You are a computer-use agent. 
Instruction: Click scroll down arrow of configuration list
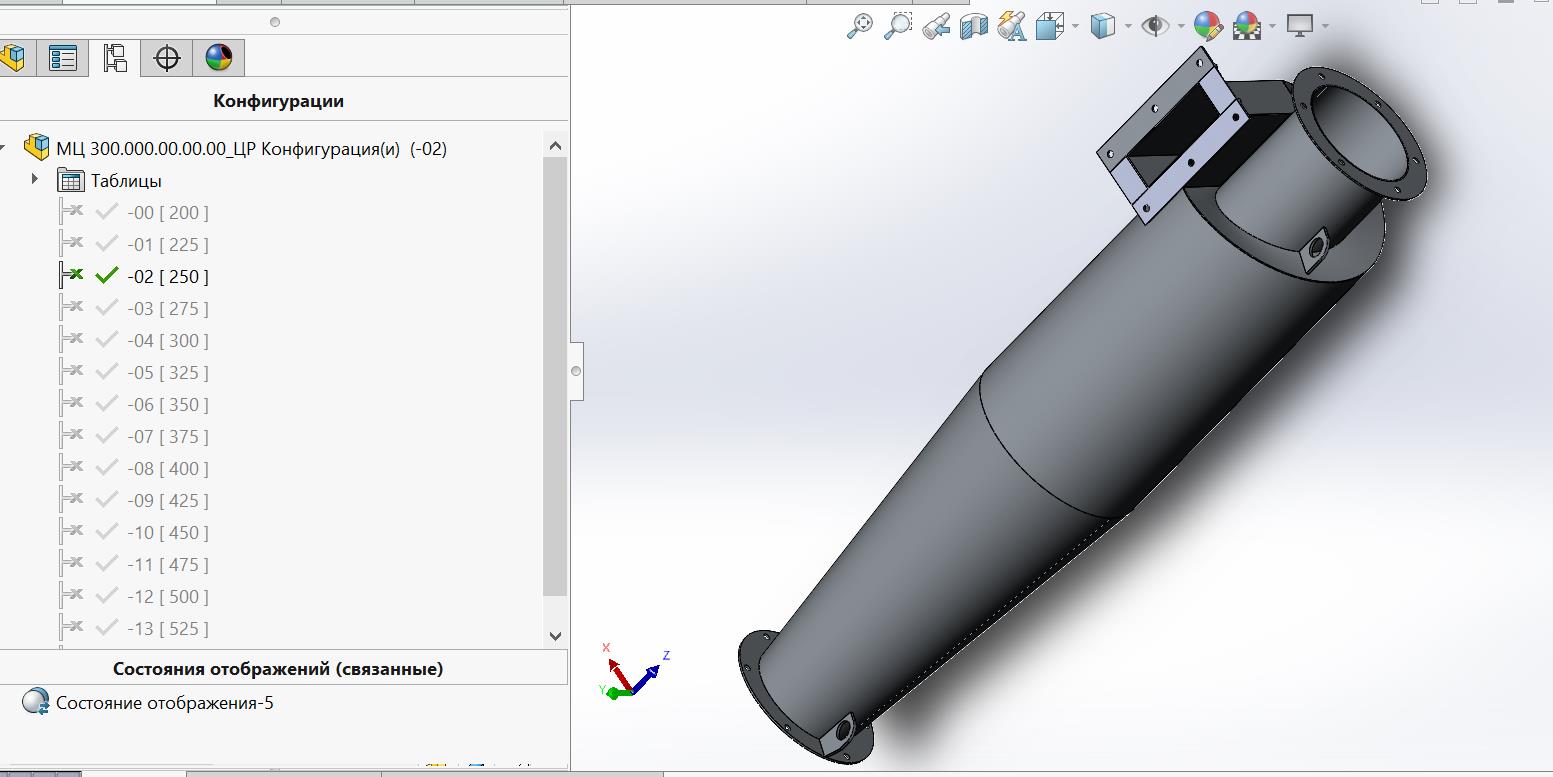[556, 635]
